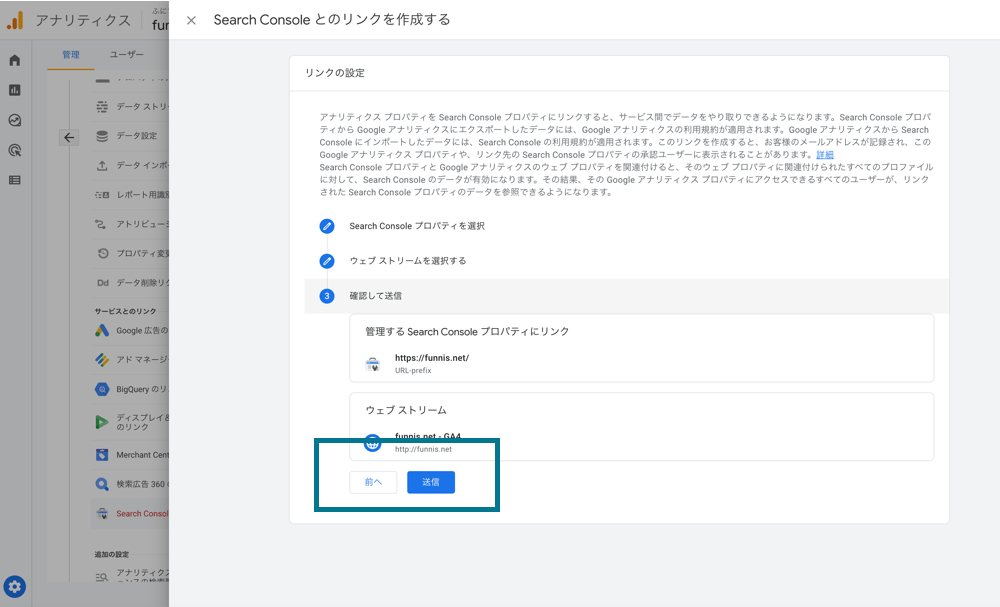Image resolution: width=1000 pixels, height=607 pixels.
Task: Open プロパティ変更履歴 menu item
Action: click(132, 254)
